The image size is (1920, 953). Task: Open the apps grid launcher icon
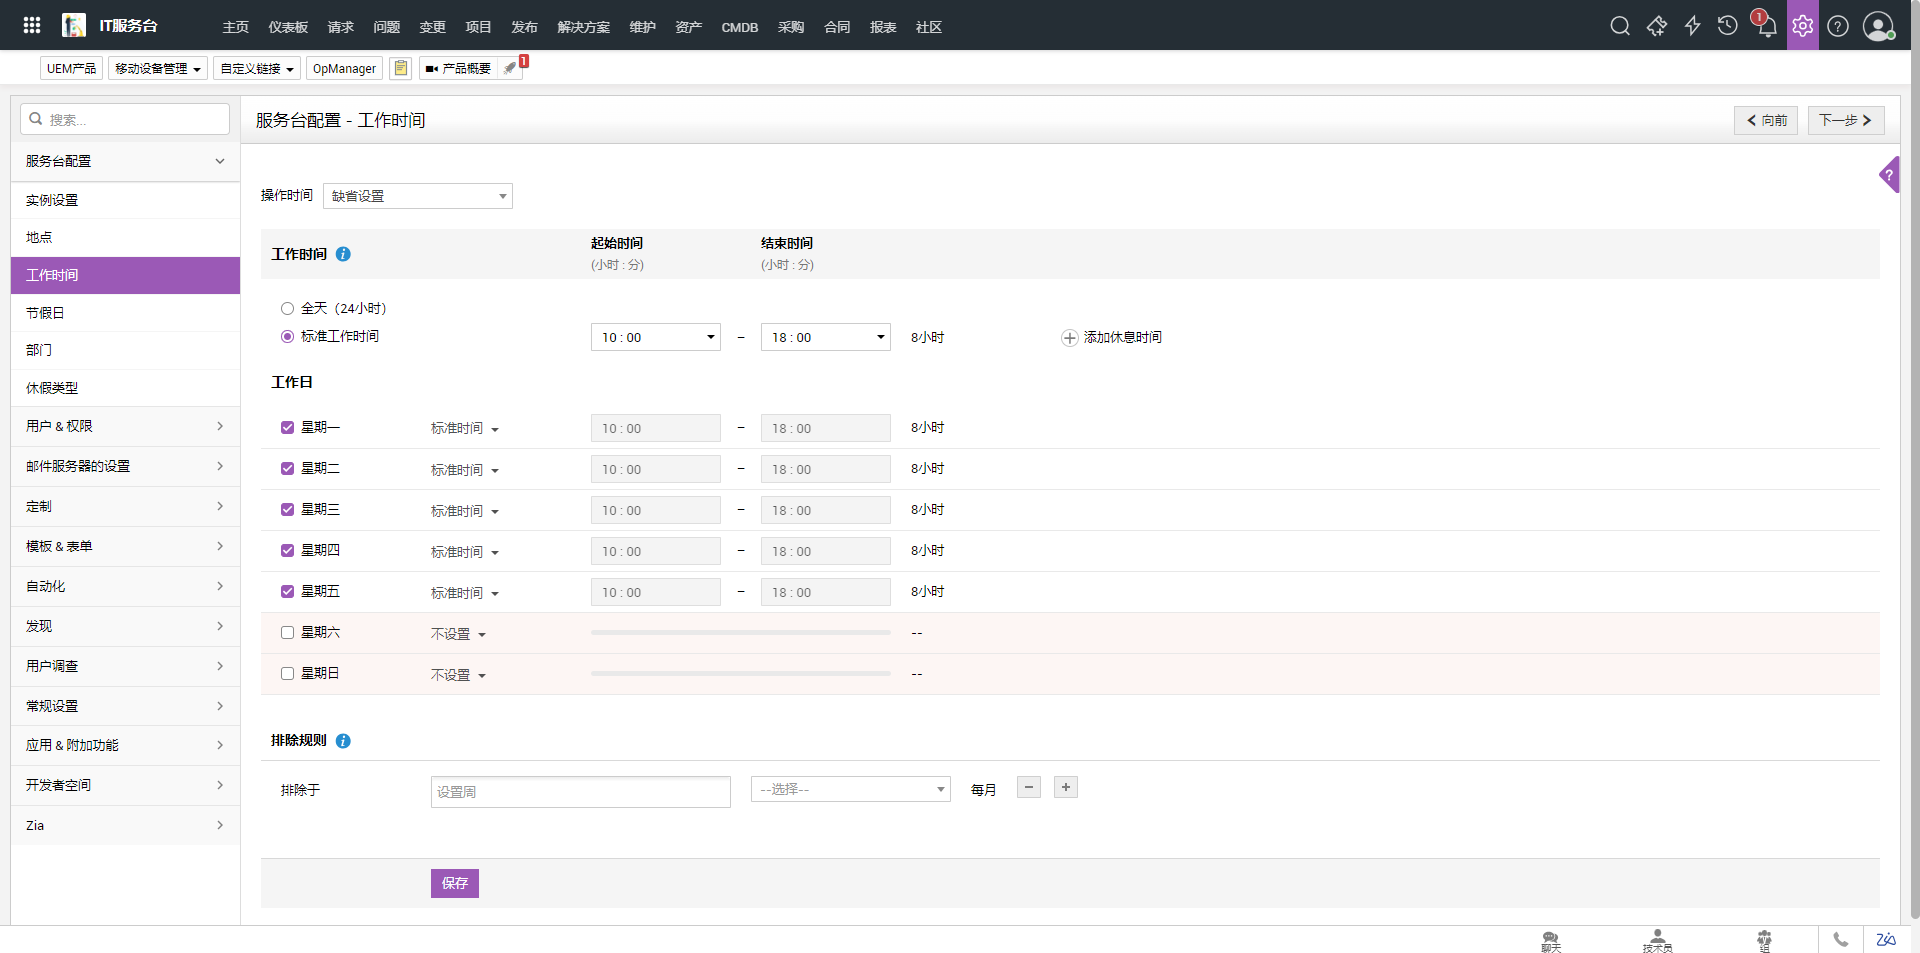32,26
